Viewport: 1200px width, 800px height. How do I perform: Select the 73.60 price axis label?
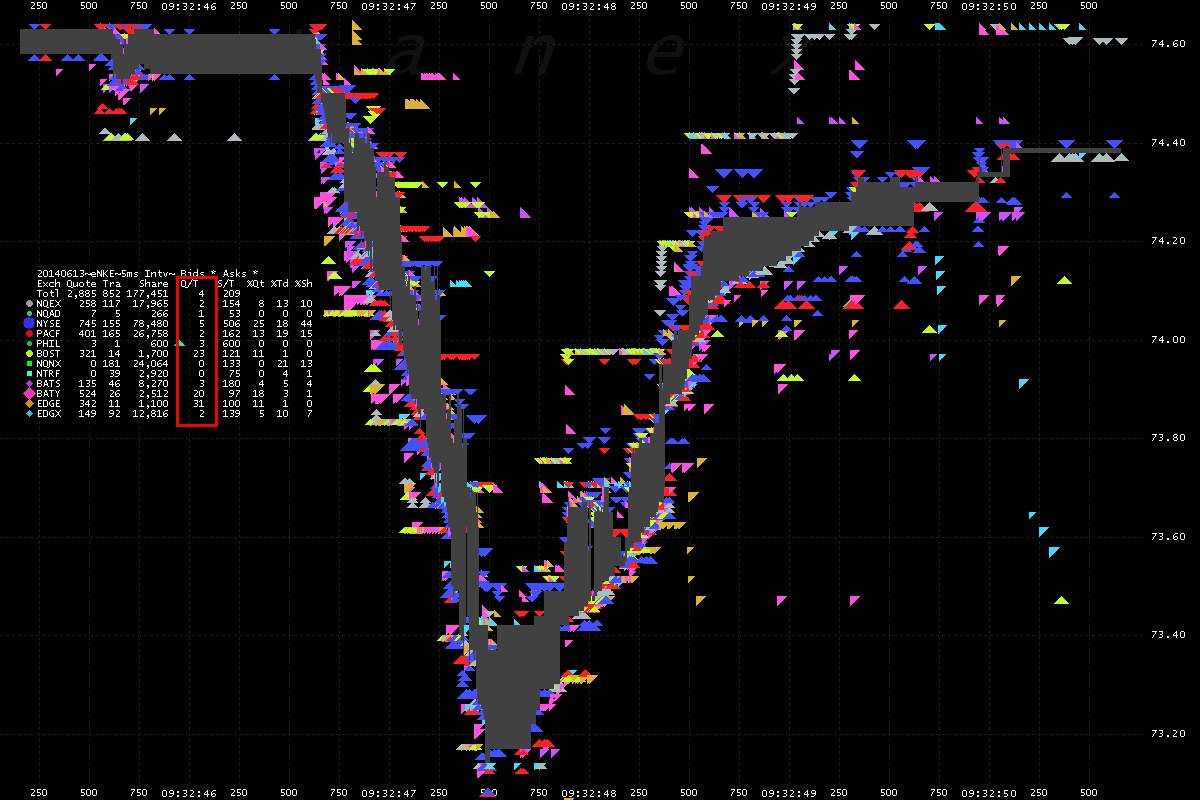click(1168, 537)
